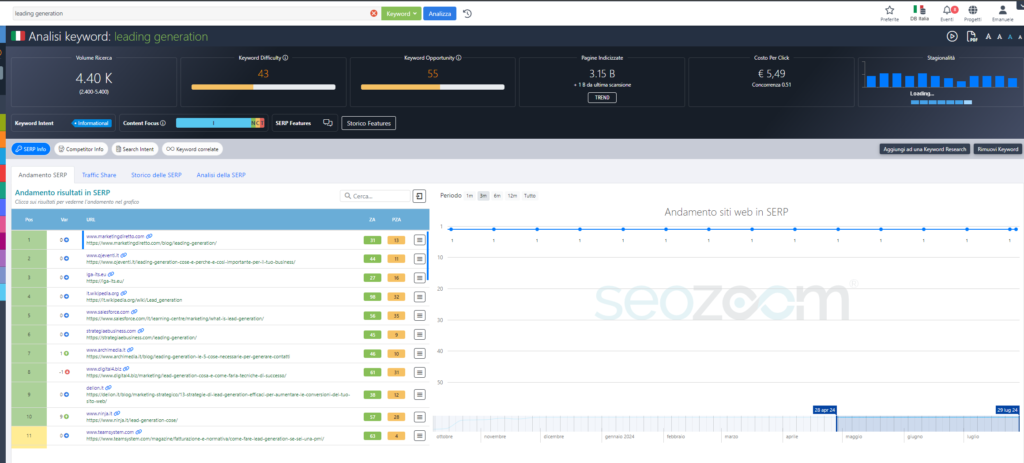Select the SERP Info pill

click(x=31, y=149)
